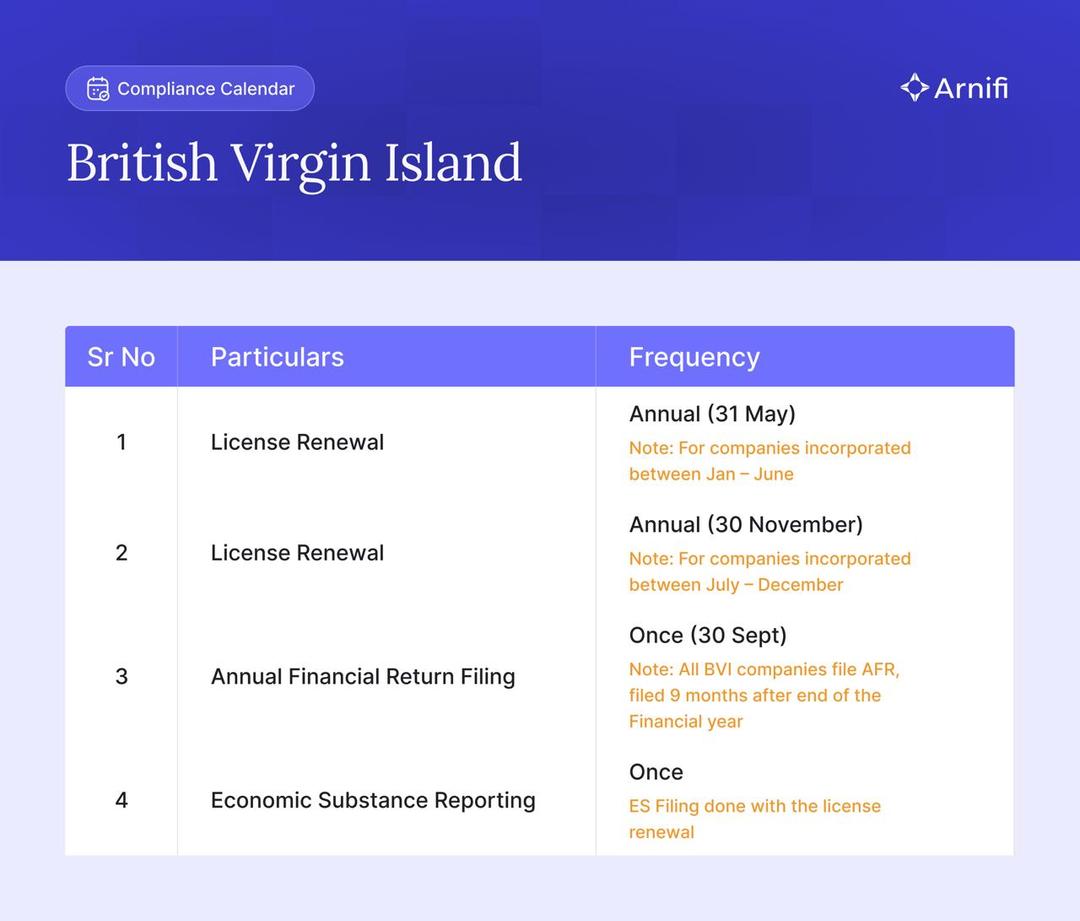Screen dimensions: 1080x921
Task: Select the Frequency column header
Action: [694, 357]
